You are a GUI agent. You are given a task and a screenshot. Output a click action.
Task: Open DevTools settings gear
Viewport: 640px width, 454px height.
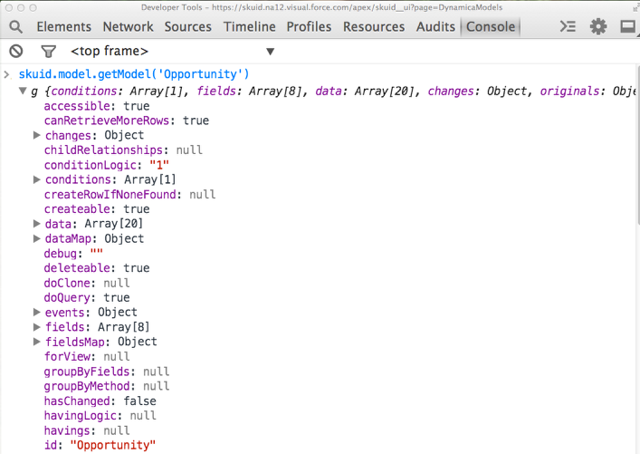[x=598, y=27]
